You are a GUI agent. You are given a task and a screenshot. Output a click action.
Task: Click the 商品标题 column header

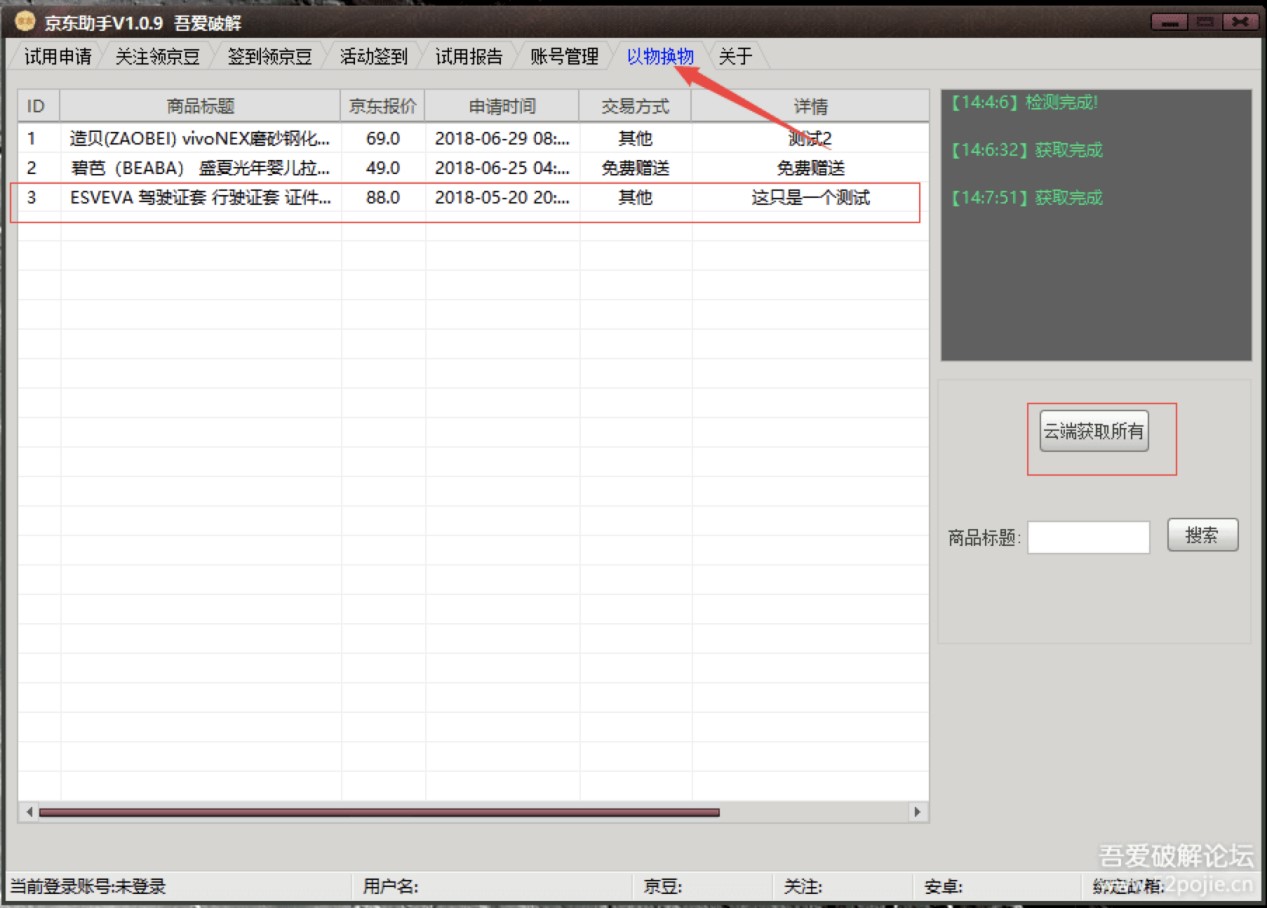[x=200, y=106]
